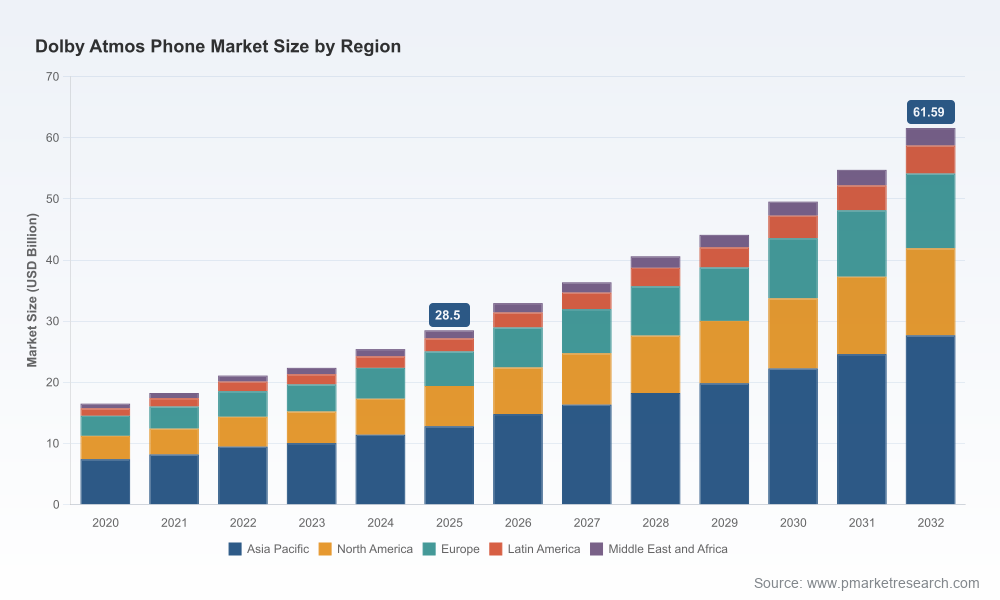1000x600 pixels.
Task: Click the 70 y-axis tick label
Action: [x=53, y=77]
